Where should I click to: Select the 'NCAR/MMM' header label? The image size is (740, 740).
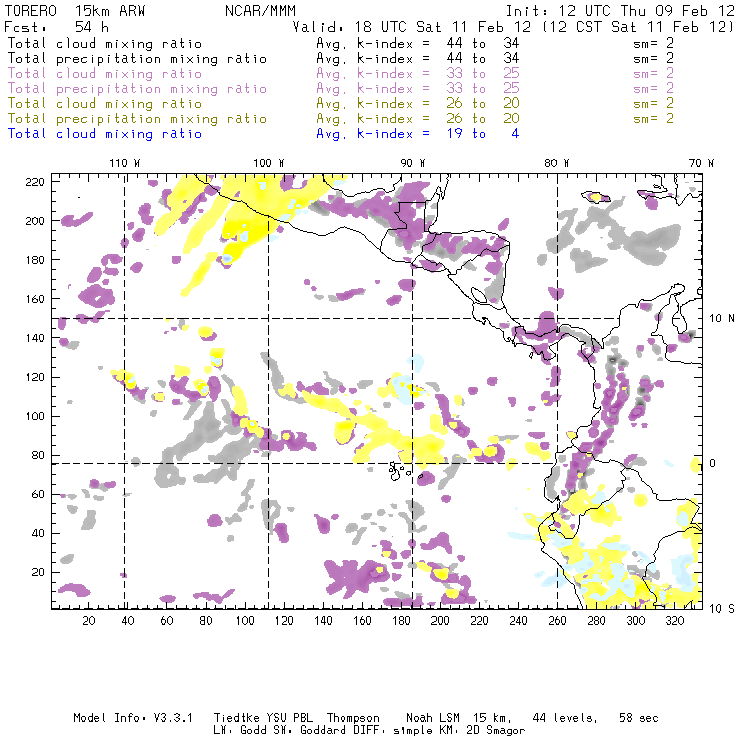pyautogui.click(x=260, y=11)
